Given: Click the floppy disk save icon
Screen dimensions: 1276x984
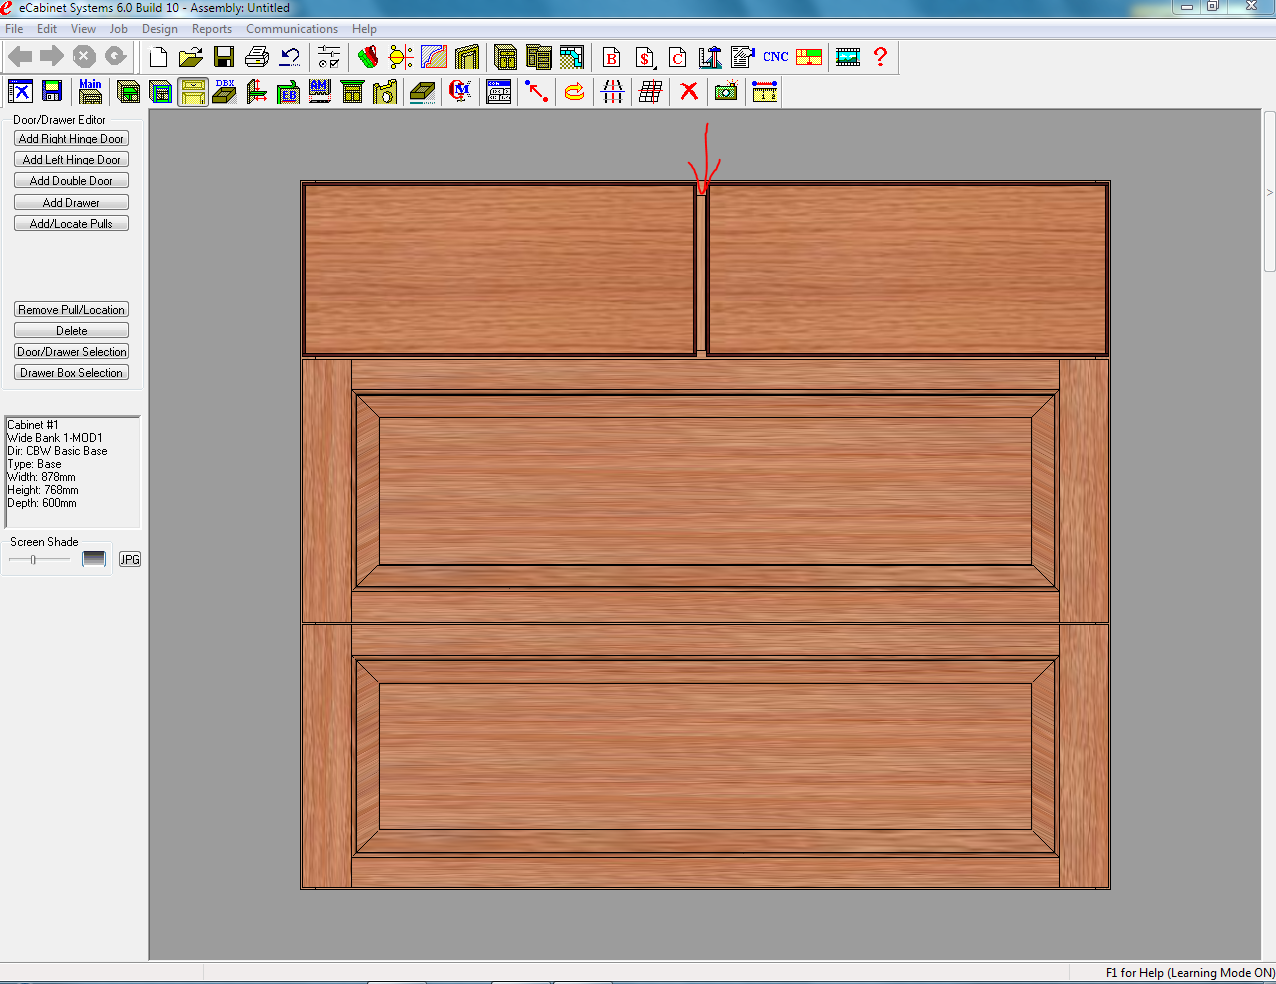Looking at the screenshot, I should pos(224,57).
